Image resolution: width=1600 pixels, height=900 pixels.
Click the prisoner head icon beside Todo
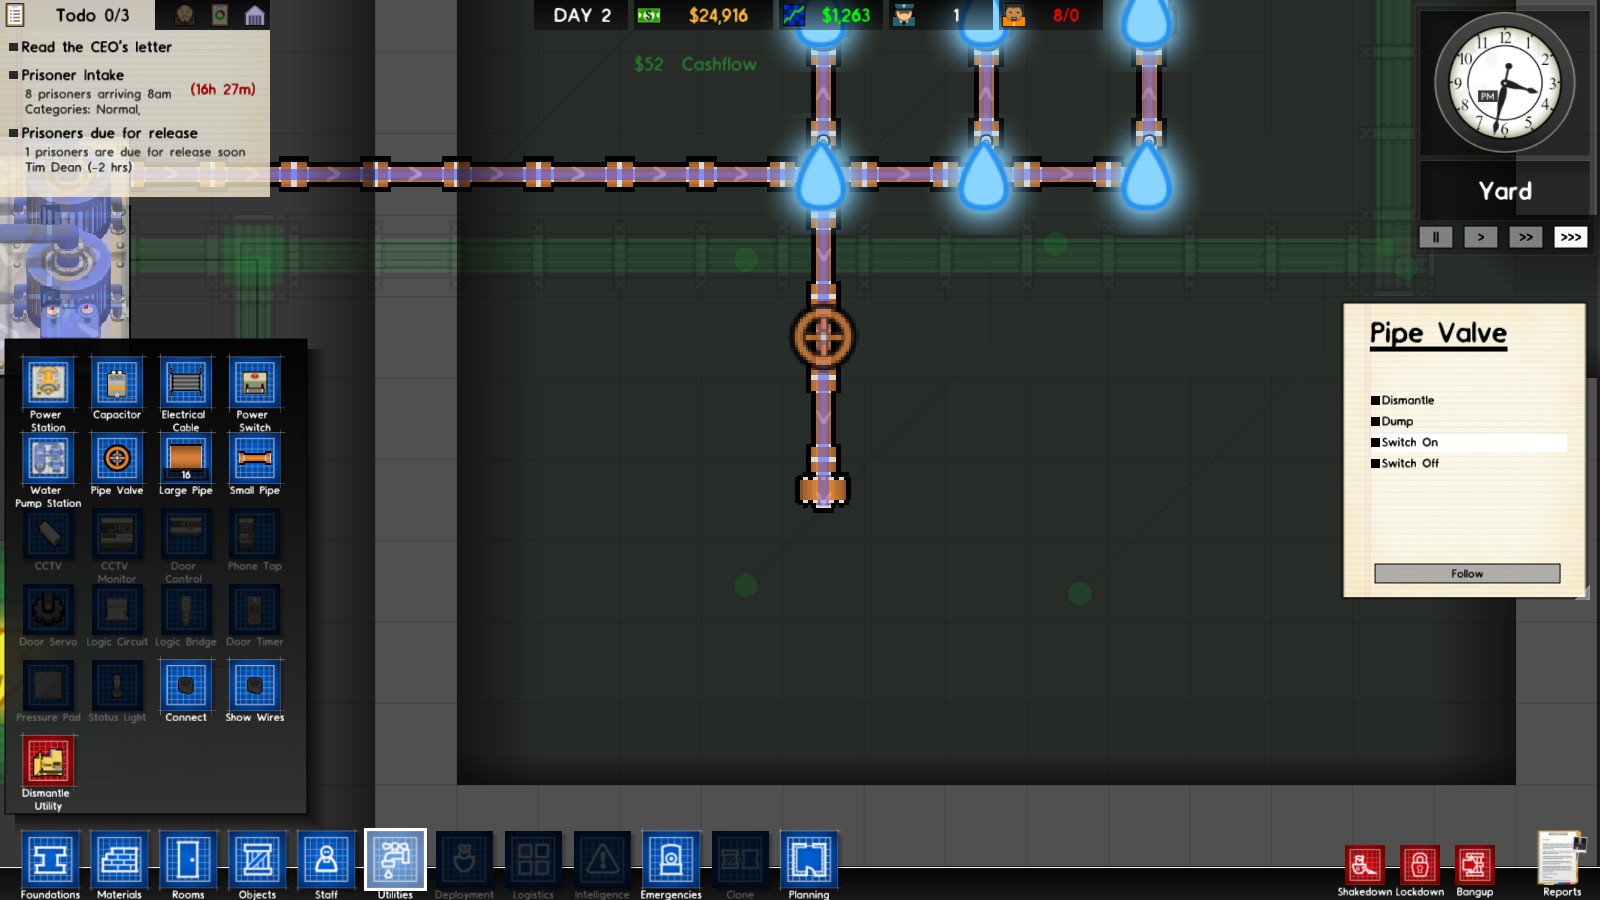(185, 15)
